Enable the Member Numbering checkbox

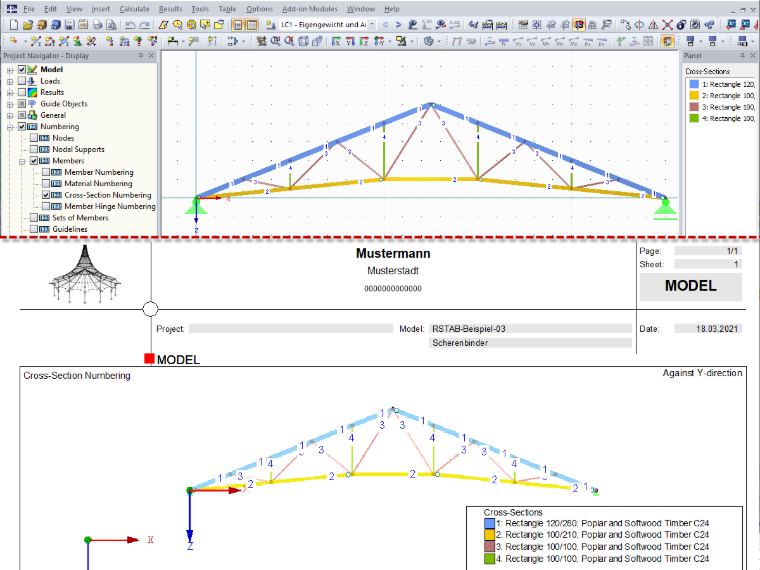pyautogui.click(x=46, y=172)
